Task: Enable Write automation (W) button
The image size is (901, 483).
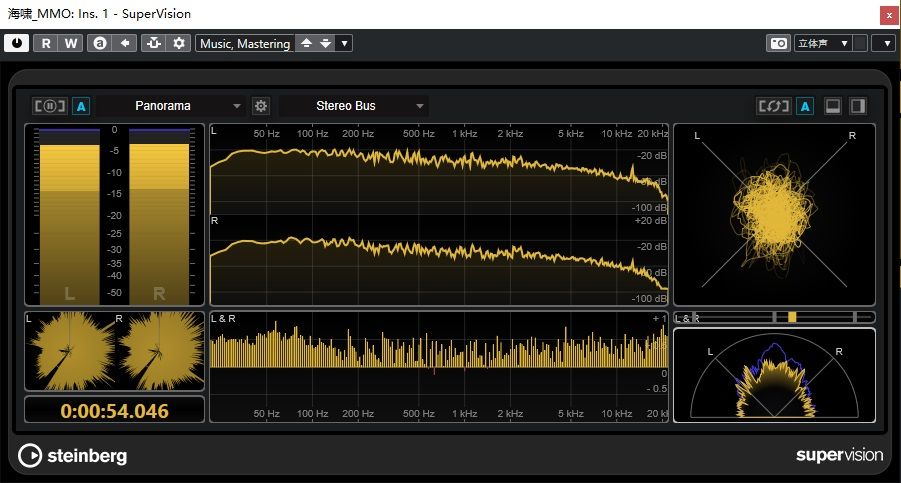Action: coord(71,43)
